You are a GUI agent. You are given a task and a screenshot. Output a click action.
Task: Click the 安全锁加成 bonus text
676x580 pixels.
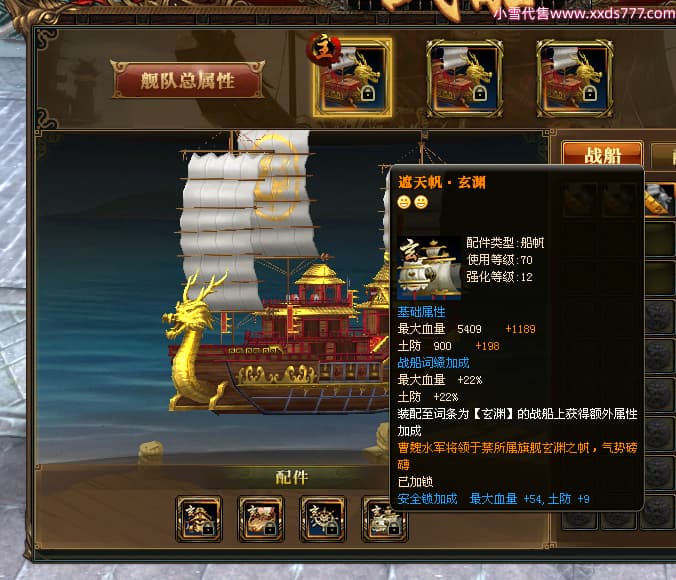click(x=427, y=499)
